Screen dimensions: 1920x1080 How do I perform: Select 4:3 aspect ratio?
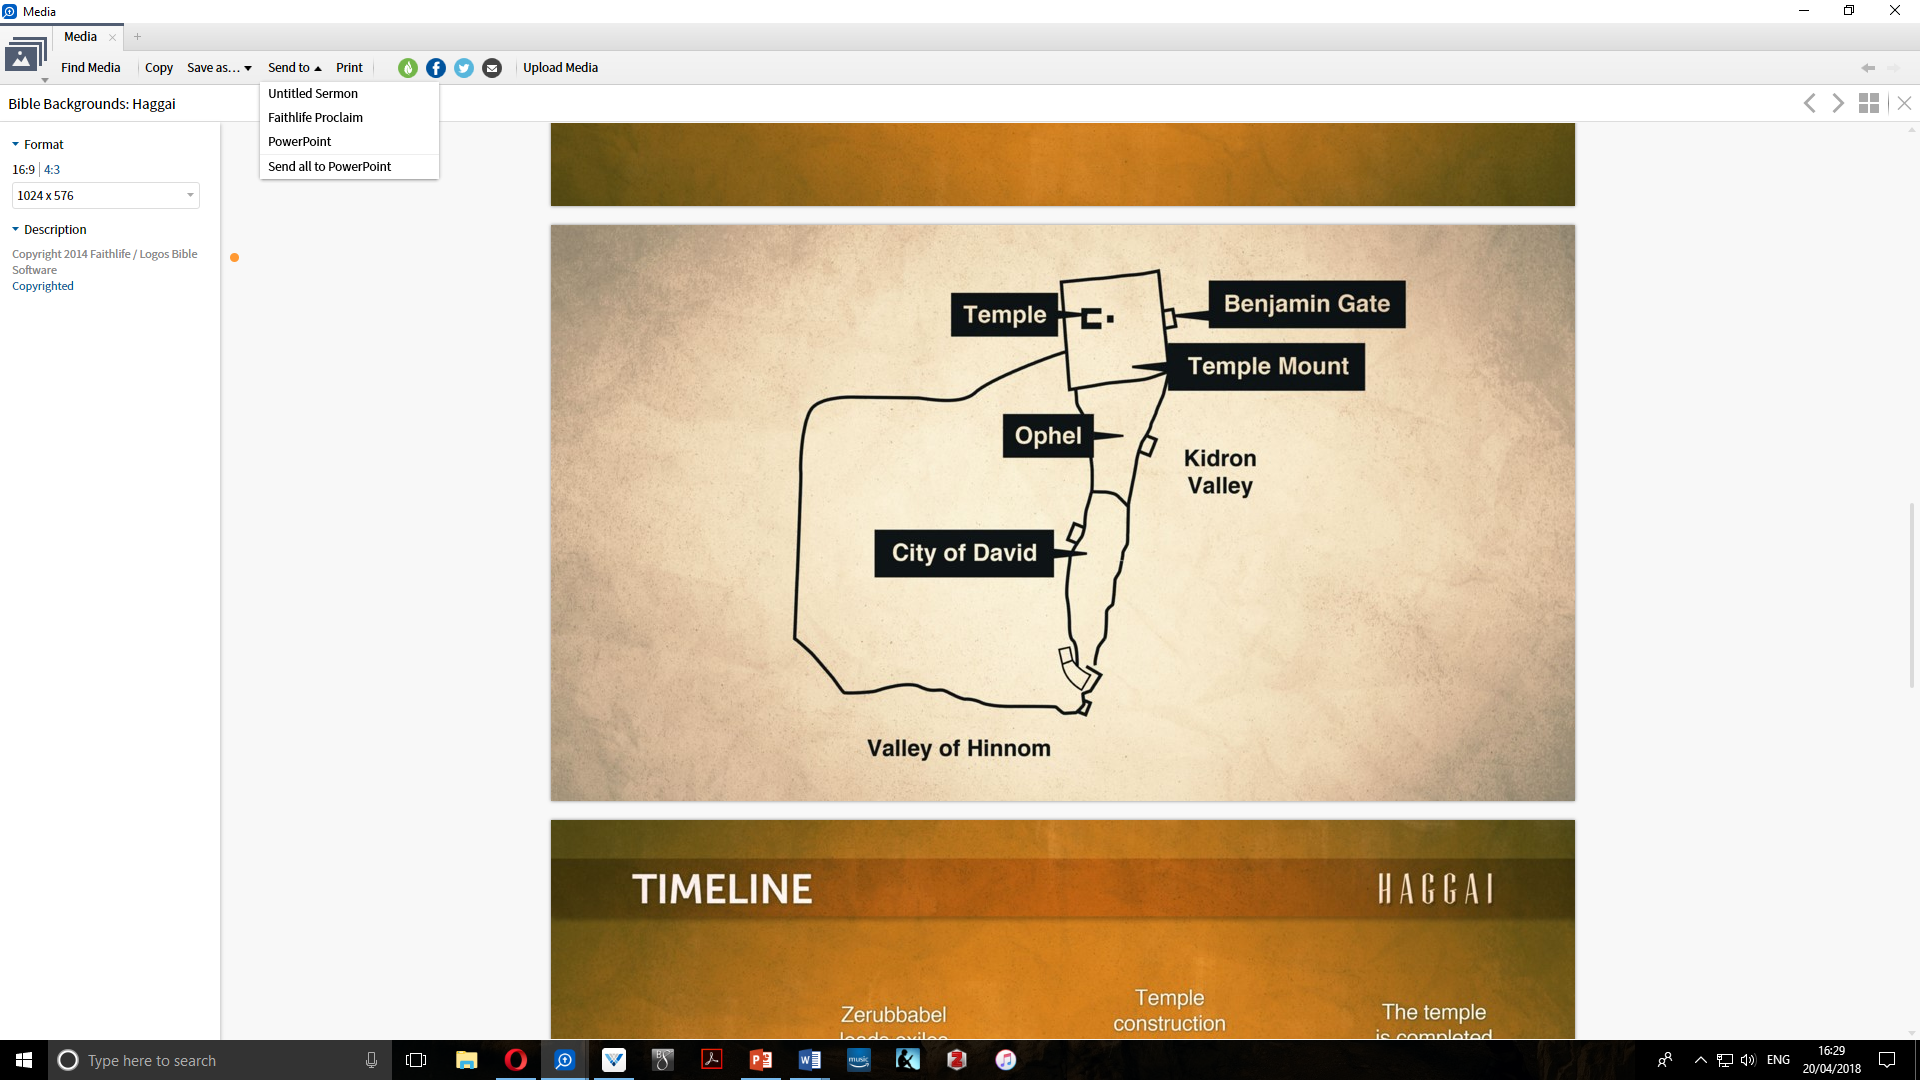tap(52, 170)
